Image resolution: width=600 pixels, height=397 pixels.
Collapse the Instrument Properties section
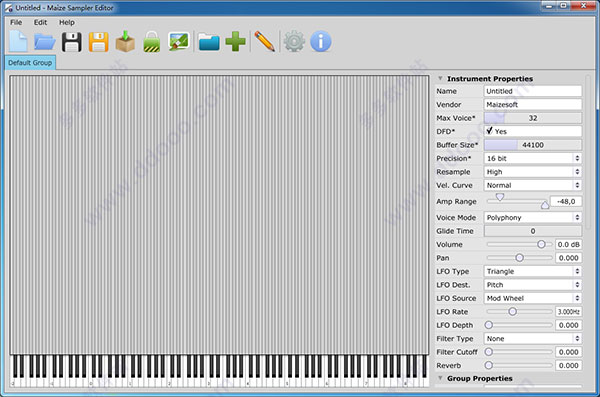pos(440,78)
